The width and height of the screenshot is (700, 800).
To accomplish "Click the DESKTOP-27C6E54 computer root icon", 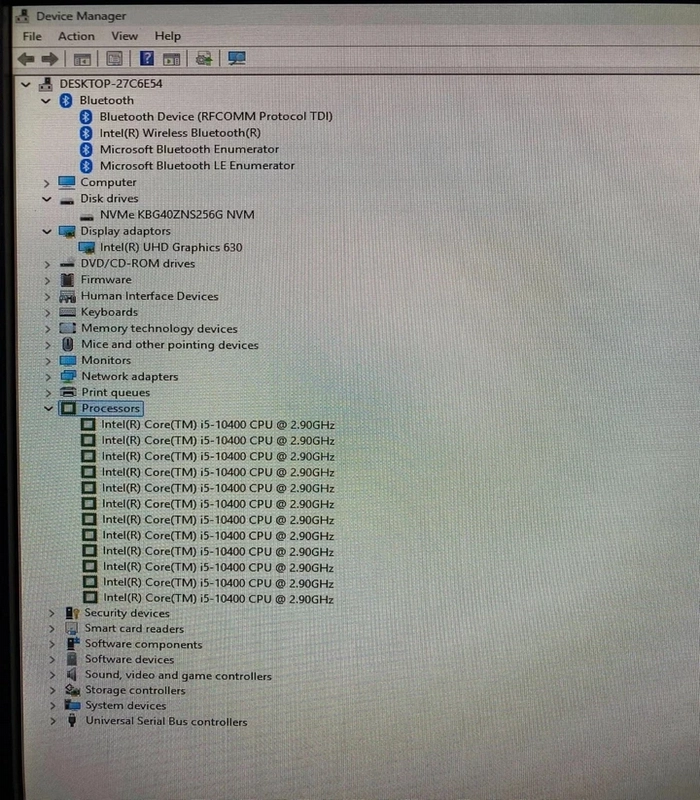I will pyautogui.click(x=46, y=84).
